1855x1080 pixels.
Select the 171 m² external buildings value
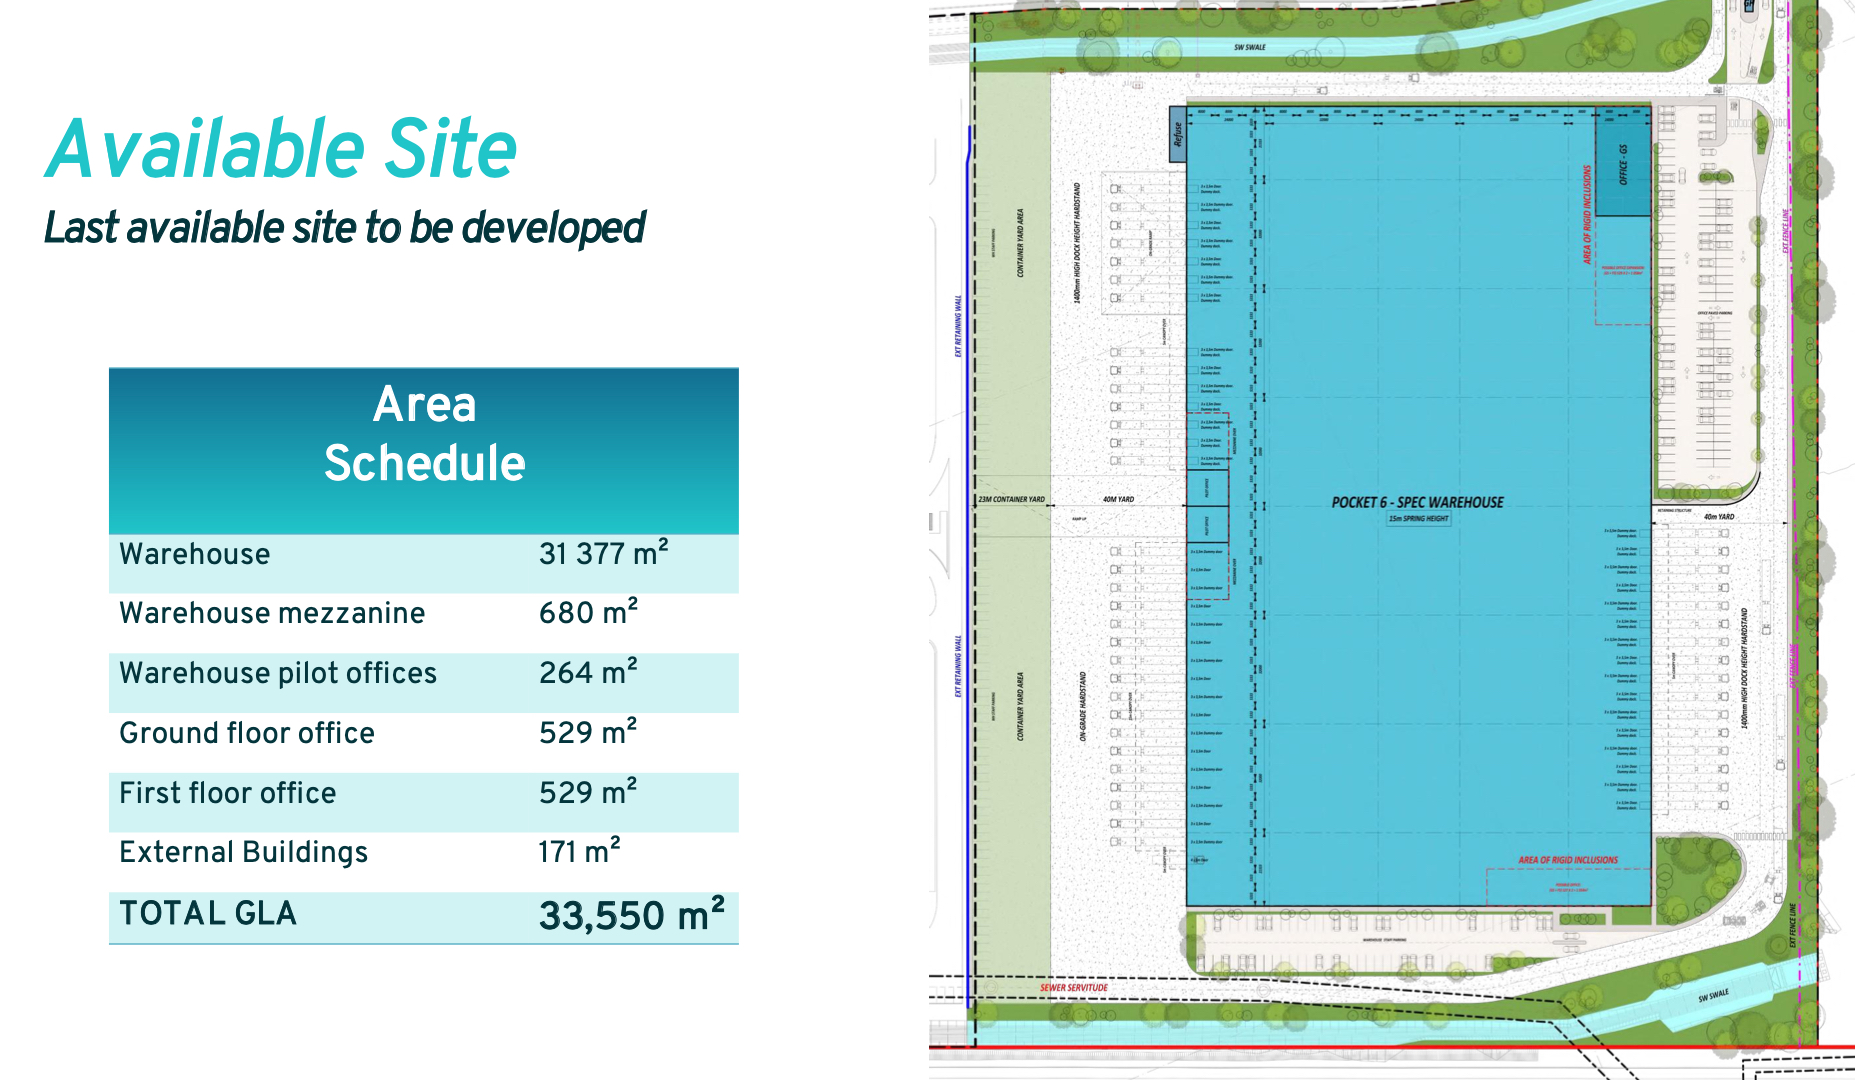(x=579, y=852)
